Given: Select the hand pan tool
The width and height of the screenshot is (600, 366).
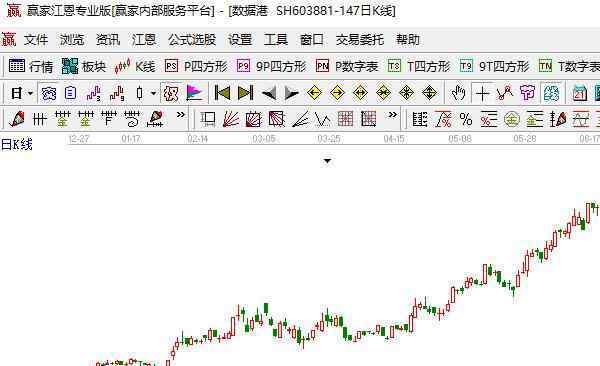Looking at the screenshot, I should click(458, 93).
